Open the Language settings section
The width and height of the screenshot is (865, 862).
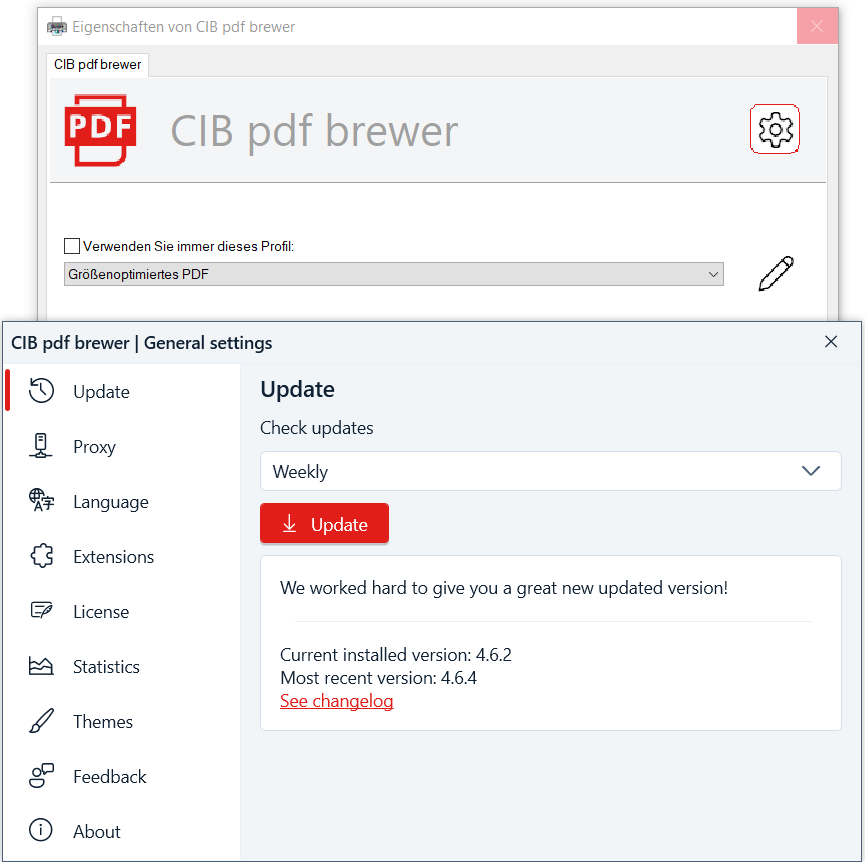click(x=122, y=501)
